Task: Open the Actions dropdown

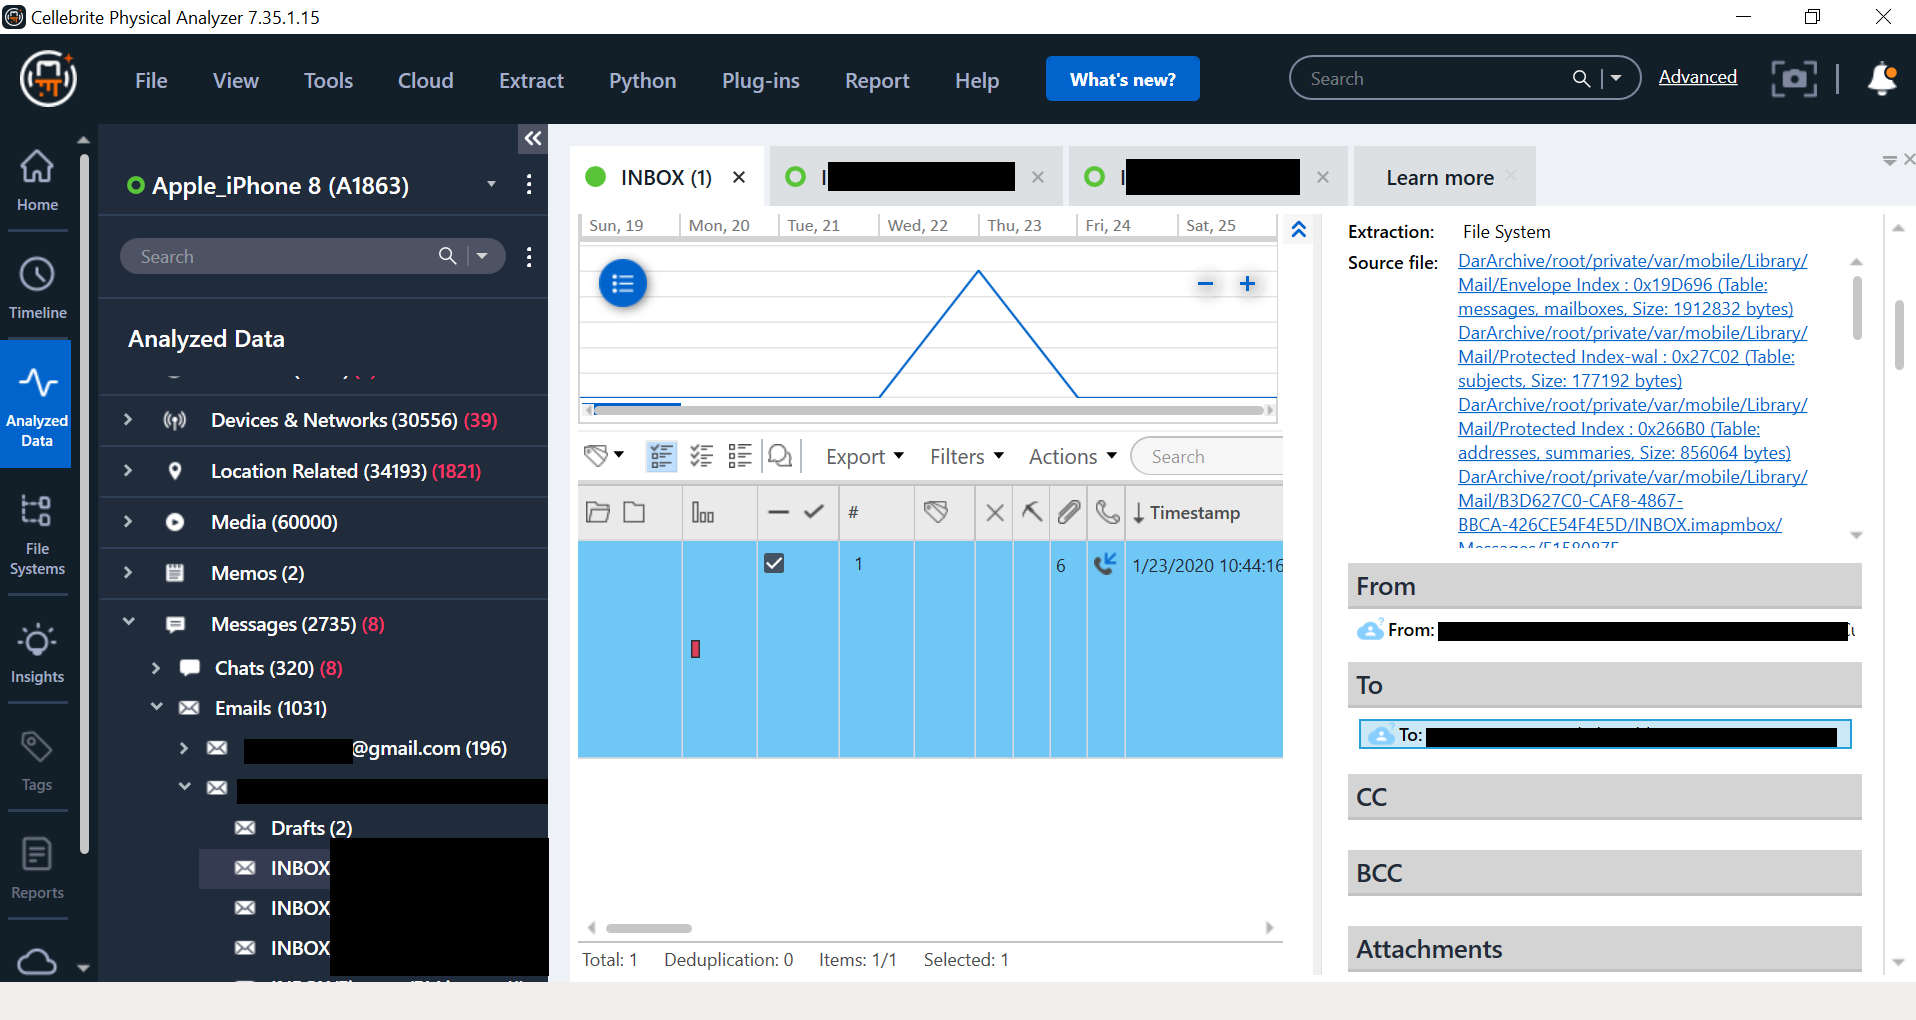Action: pos(1073,456)
